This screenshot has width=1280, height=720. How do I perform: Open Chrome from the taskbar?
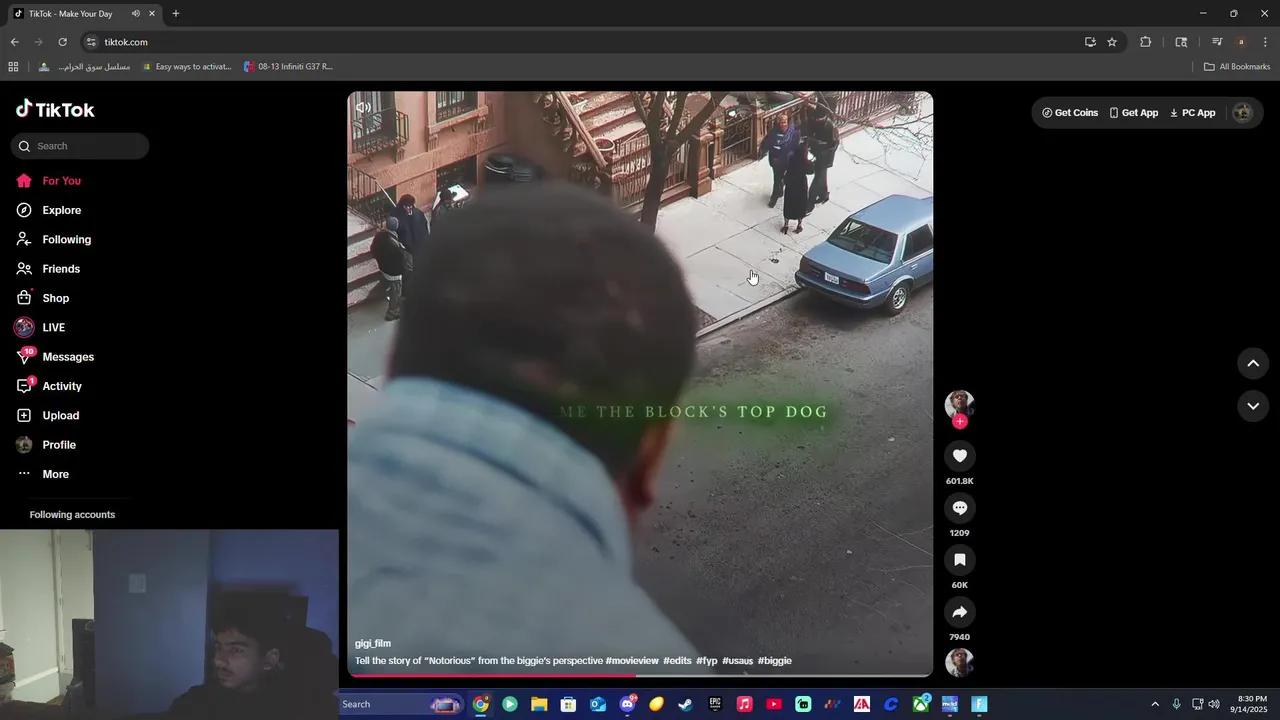[x=481, y=704]
